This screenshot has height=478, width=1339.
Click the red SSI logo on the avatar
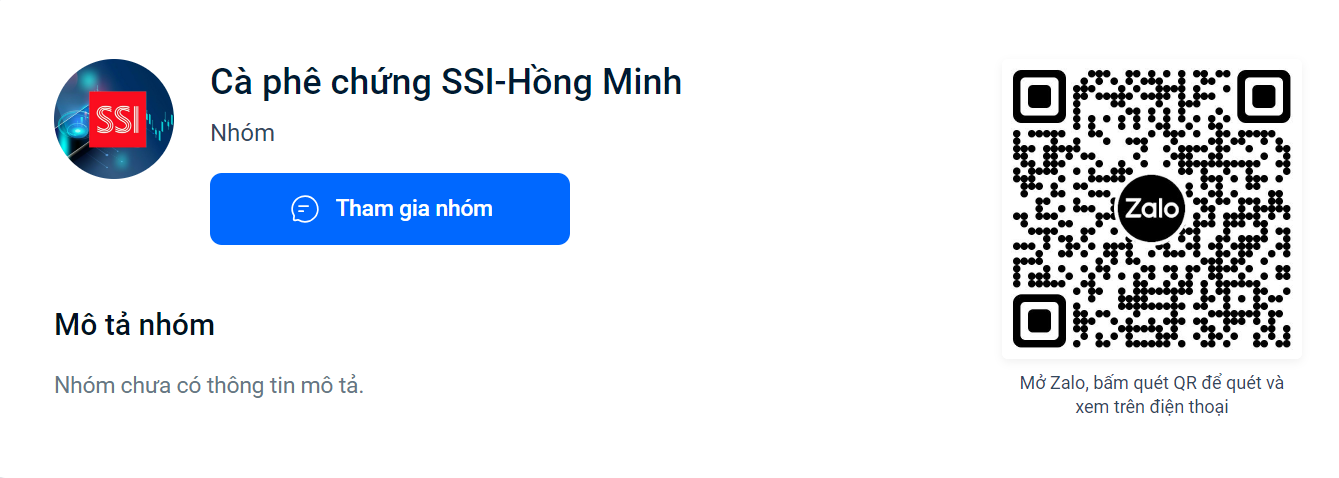pos(118,120)
